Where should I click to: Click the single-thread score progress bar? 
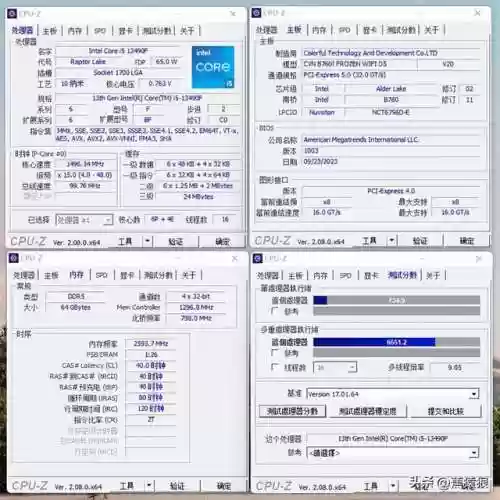click(397, 300)
